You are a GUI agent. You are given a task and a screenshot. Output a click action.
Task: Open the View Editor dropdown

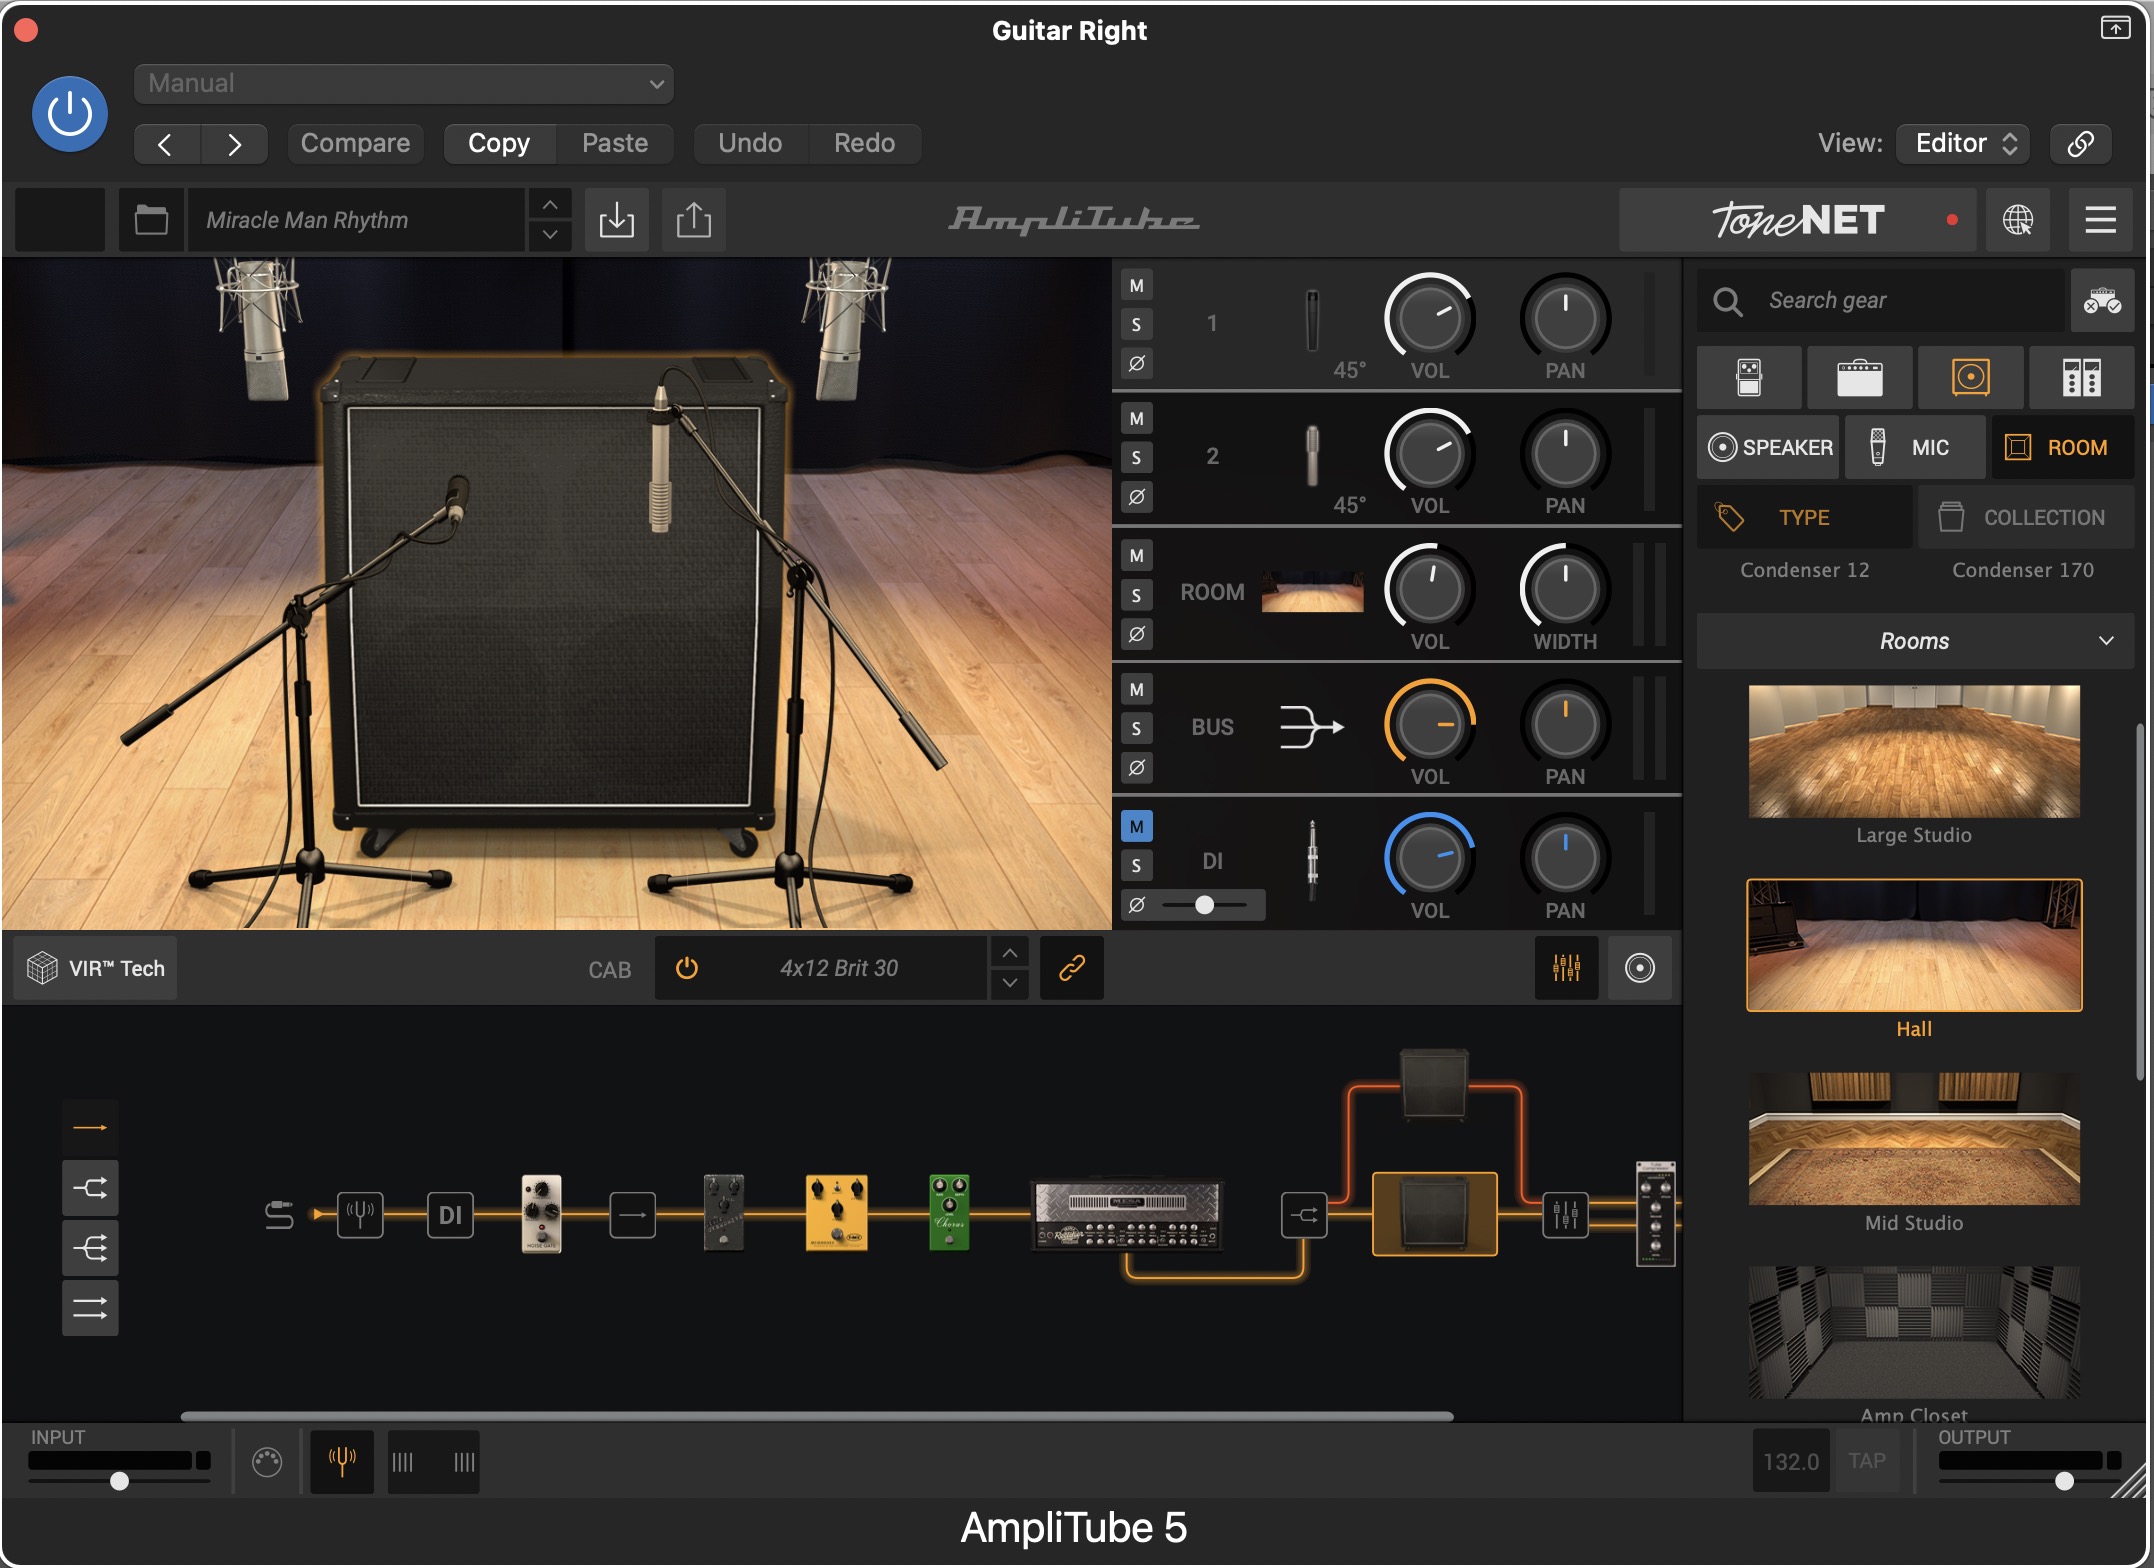pyautogui.click(x=1964, y=144)
